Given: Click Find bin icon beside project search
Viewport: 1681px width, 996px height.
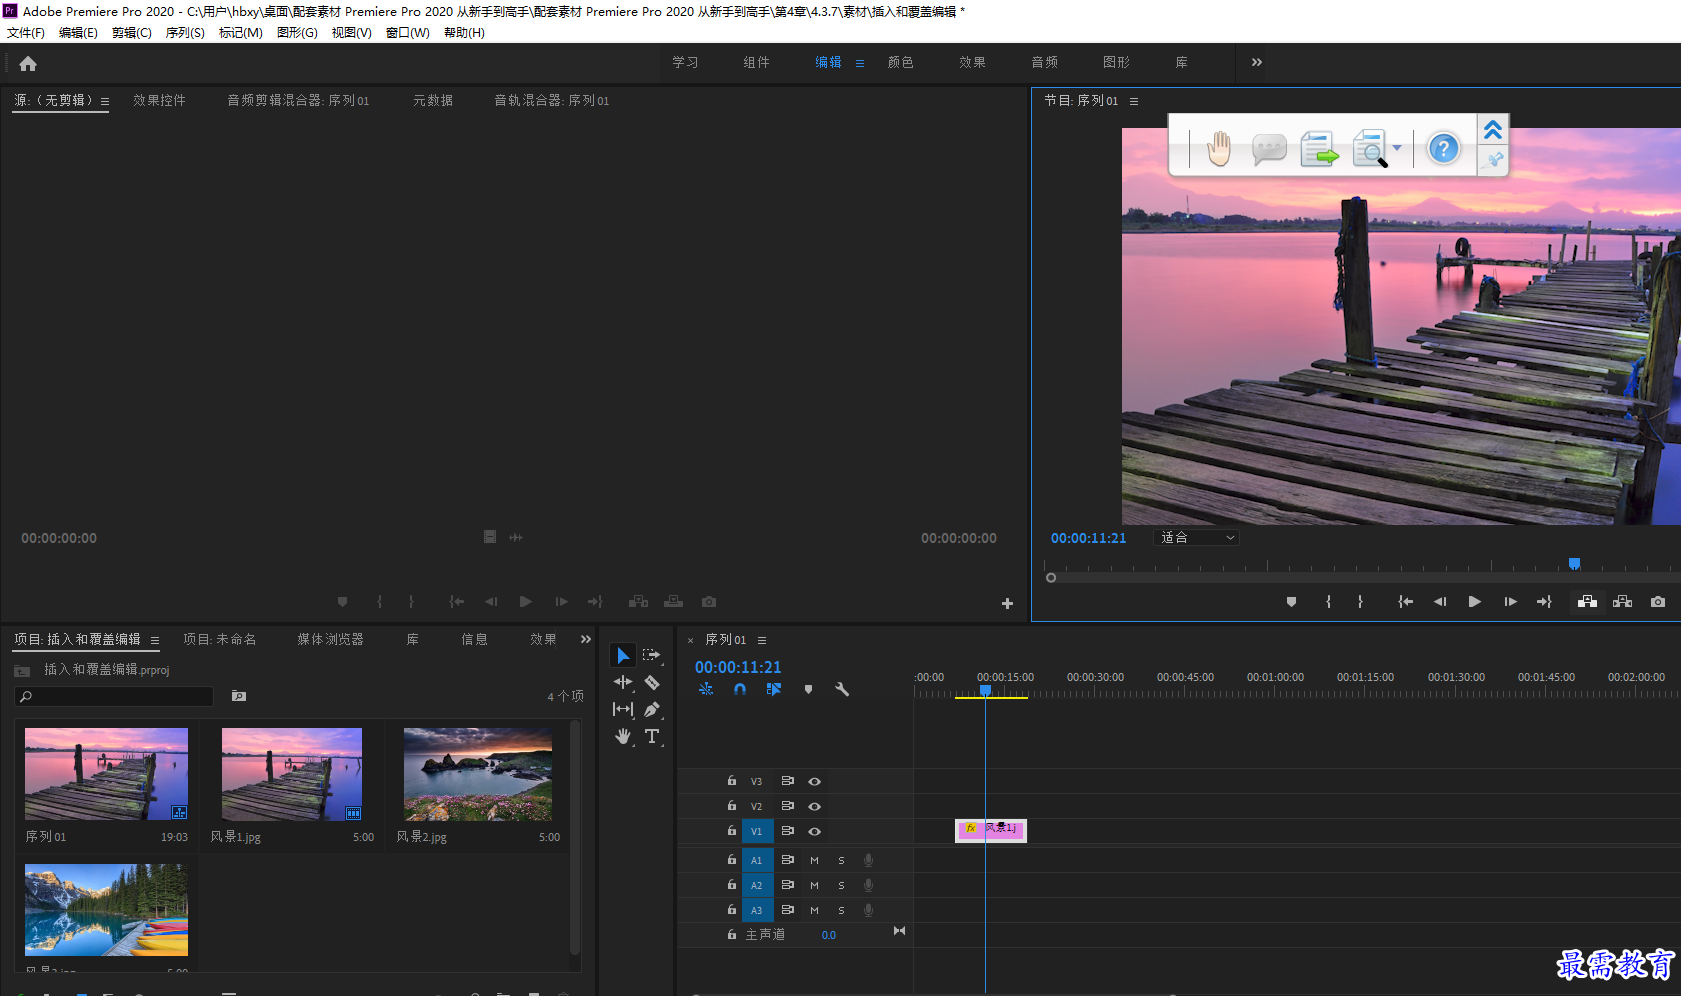Looking at the screenshot, I should (x=239, y=695).
